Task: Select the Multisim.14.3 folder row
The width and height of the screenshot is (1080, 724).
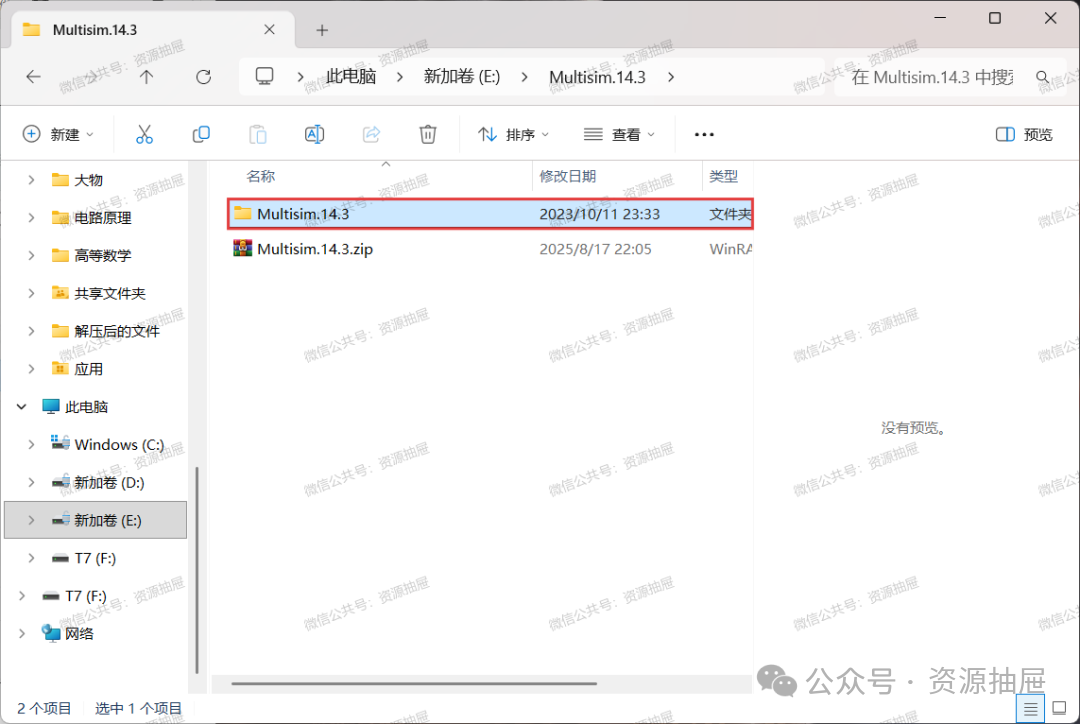Action: (490, 214)
